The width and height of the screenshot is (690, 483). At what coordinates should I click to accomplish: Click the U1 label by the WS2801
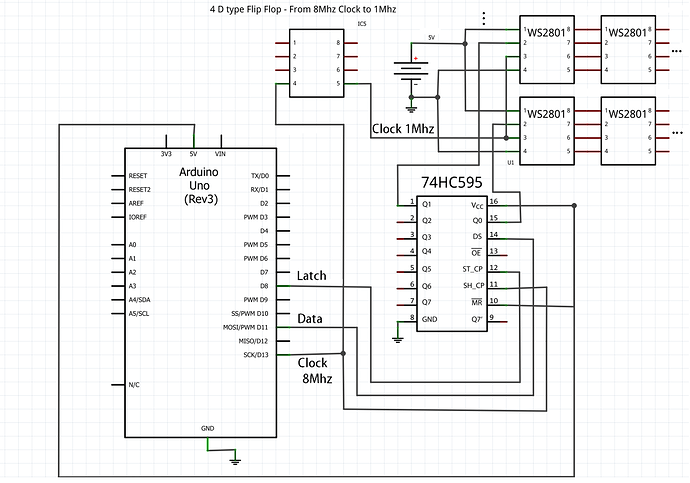click(510, 162)
